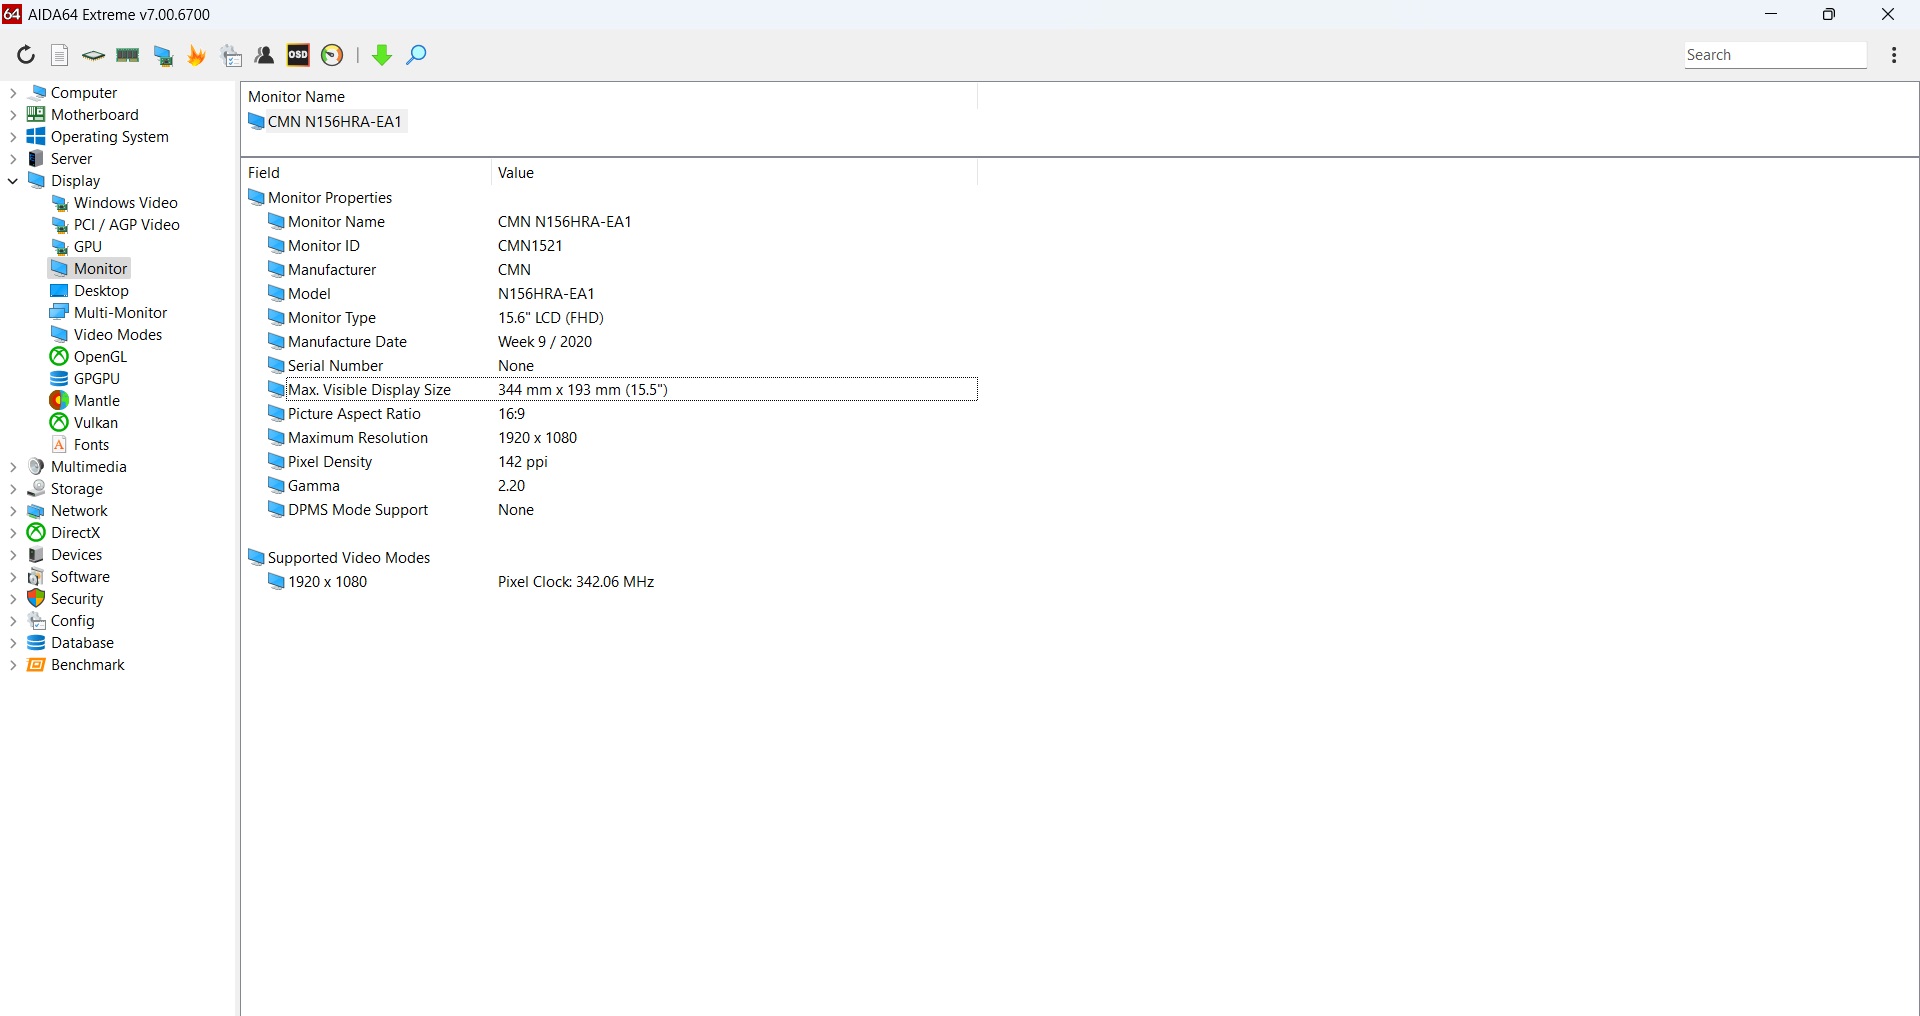Select the Maximum Resolution row
Screen dimensions: 1920x1016
(612, 438)
